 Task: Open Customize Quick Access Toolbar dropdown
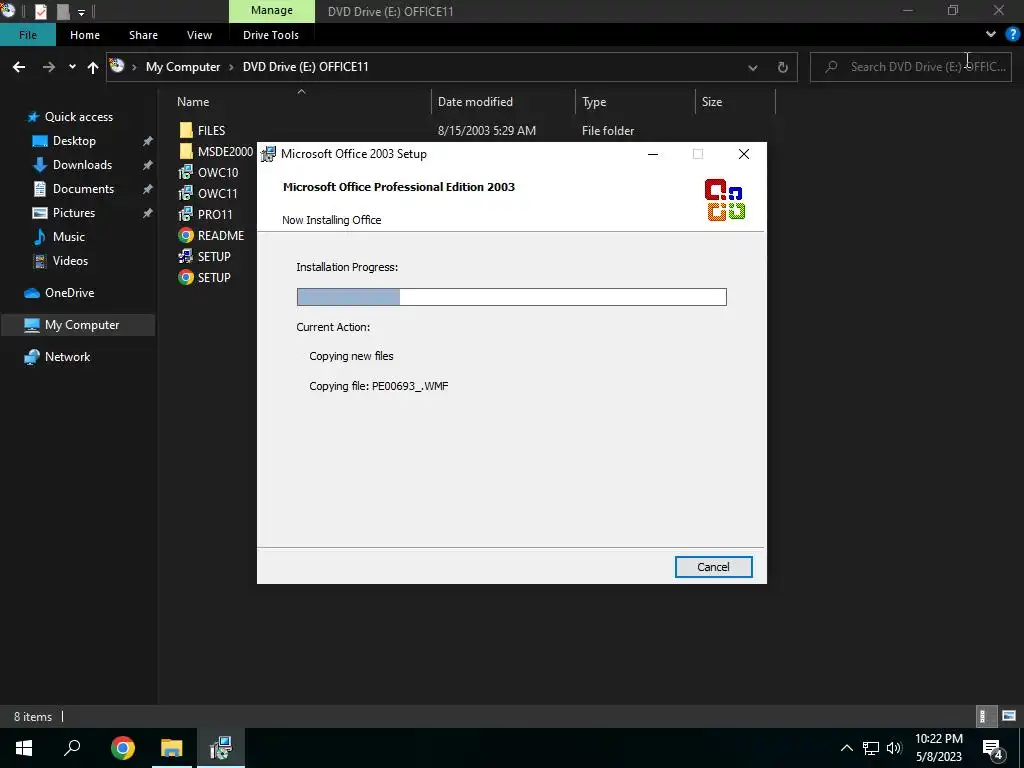(x=81, y=12)
